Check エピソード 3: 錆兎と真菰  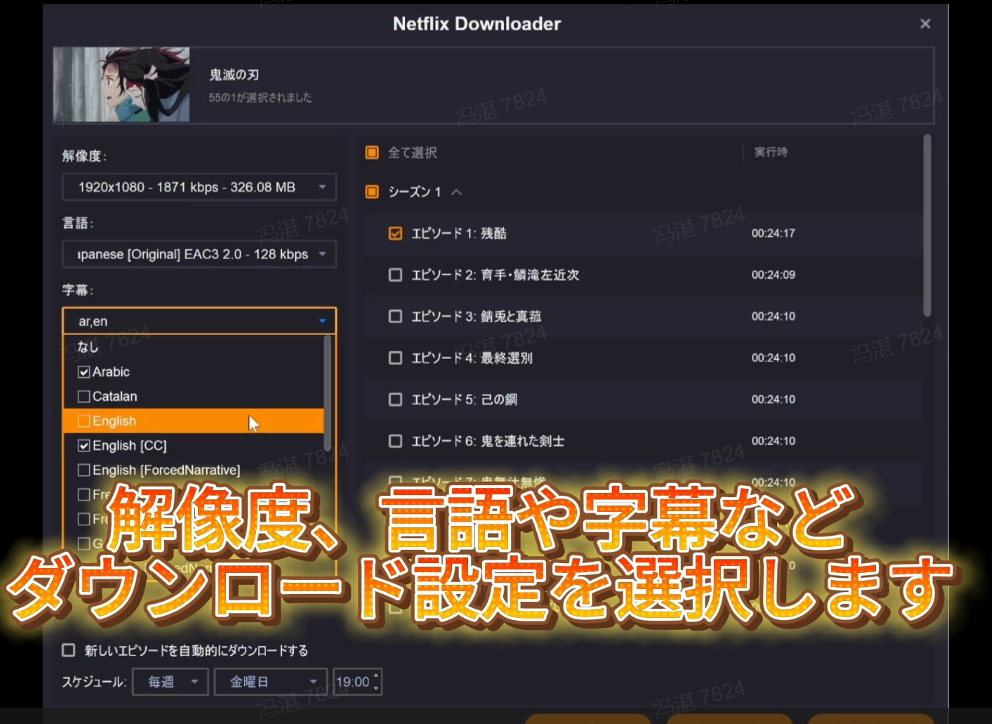(395, 316)
